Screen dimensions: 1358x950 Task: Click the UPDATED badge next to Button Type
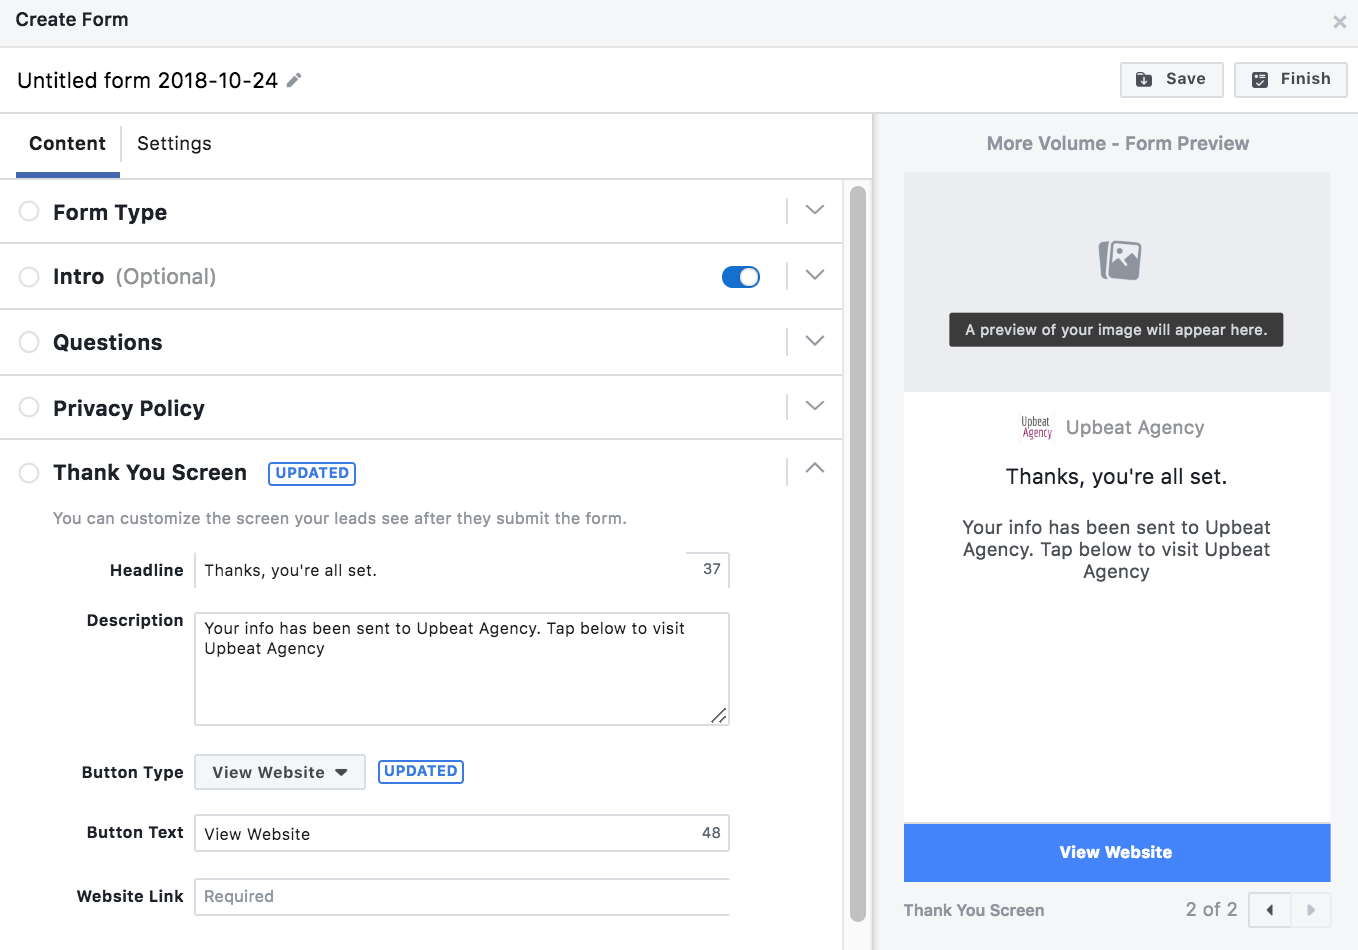[421, 771]
